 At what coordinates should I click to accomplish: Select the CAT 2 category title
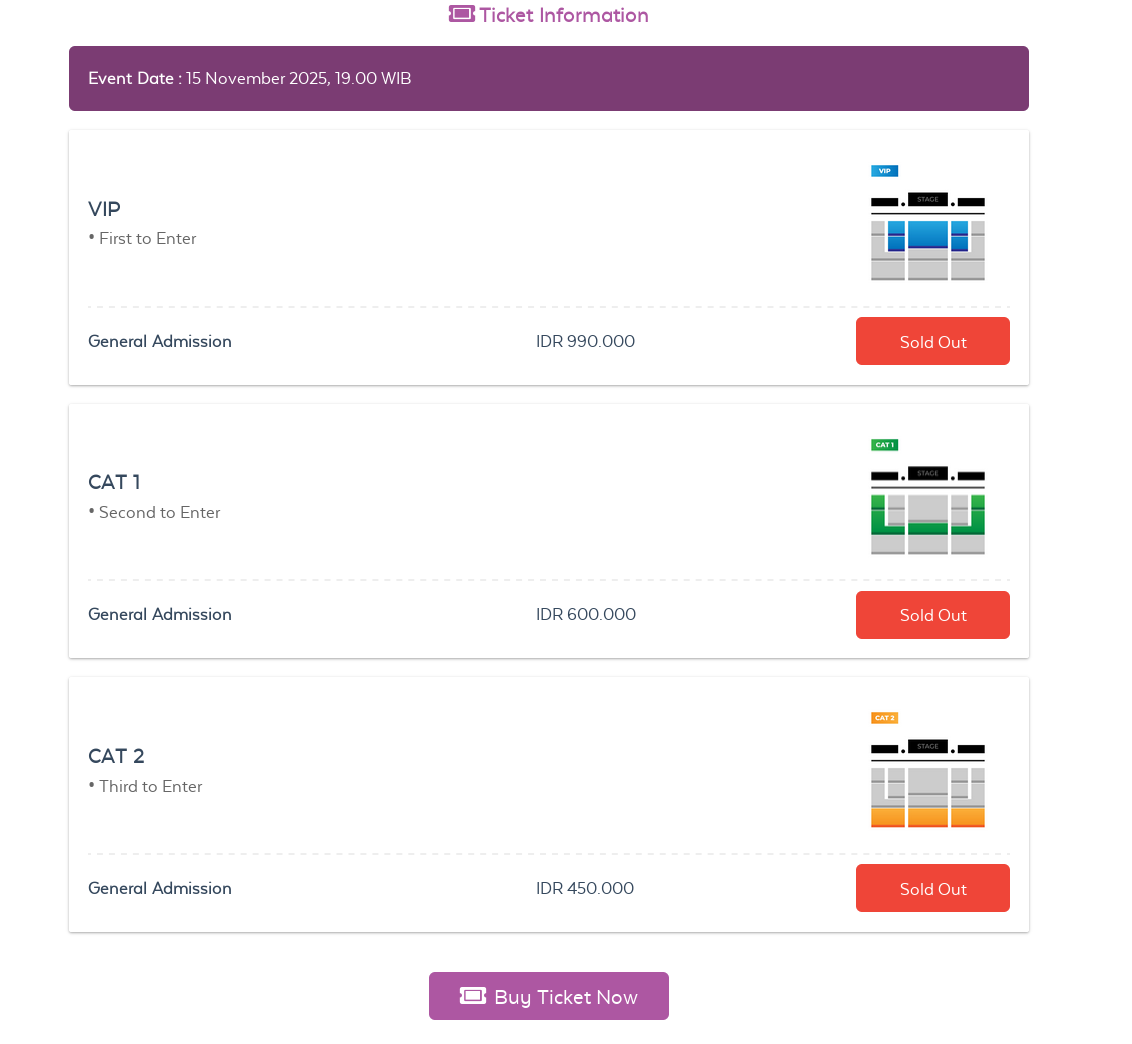click(116, 756)
